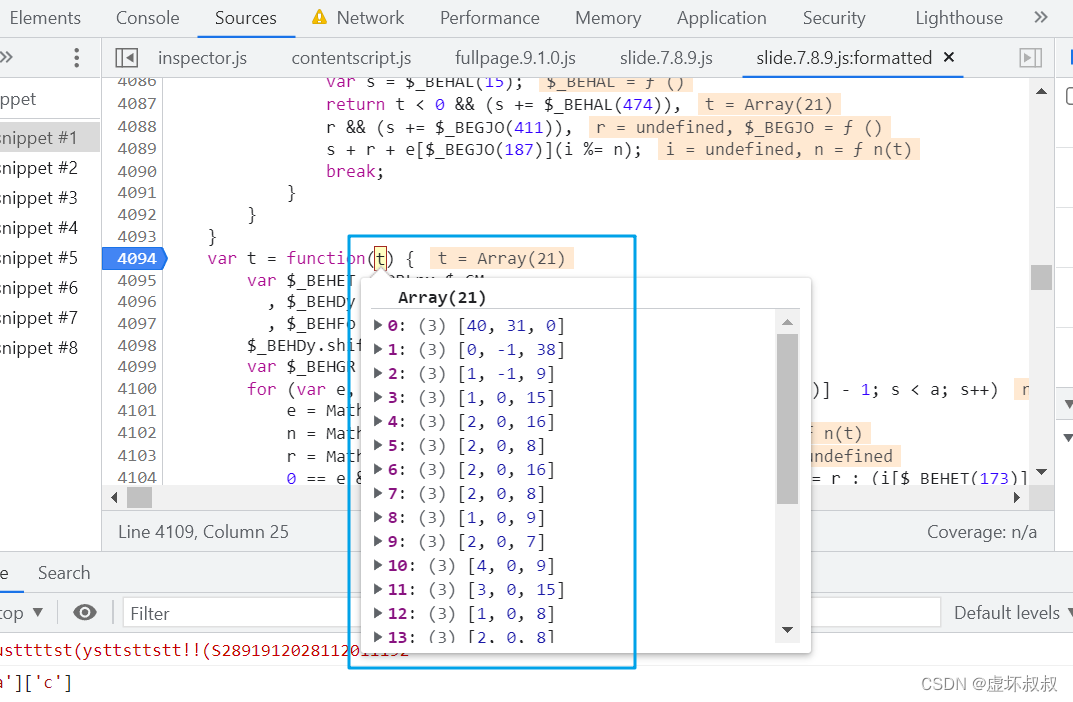
Task: Click editor horizontal scrollbar left arrow
Action: [114, 497]
